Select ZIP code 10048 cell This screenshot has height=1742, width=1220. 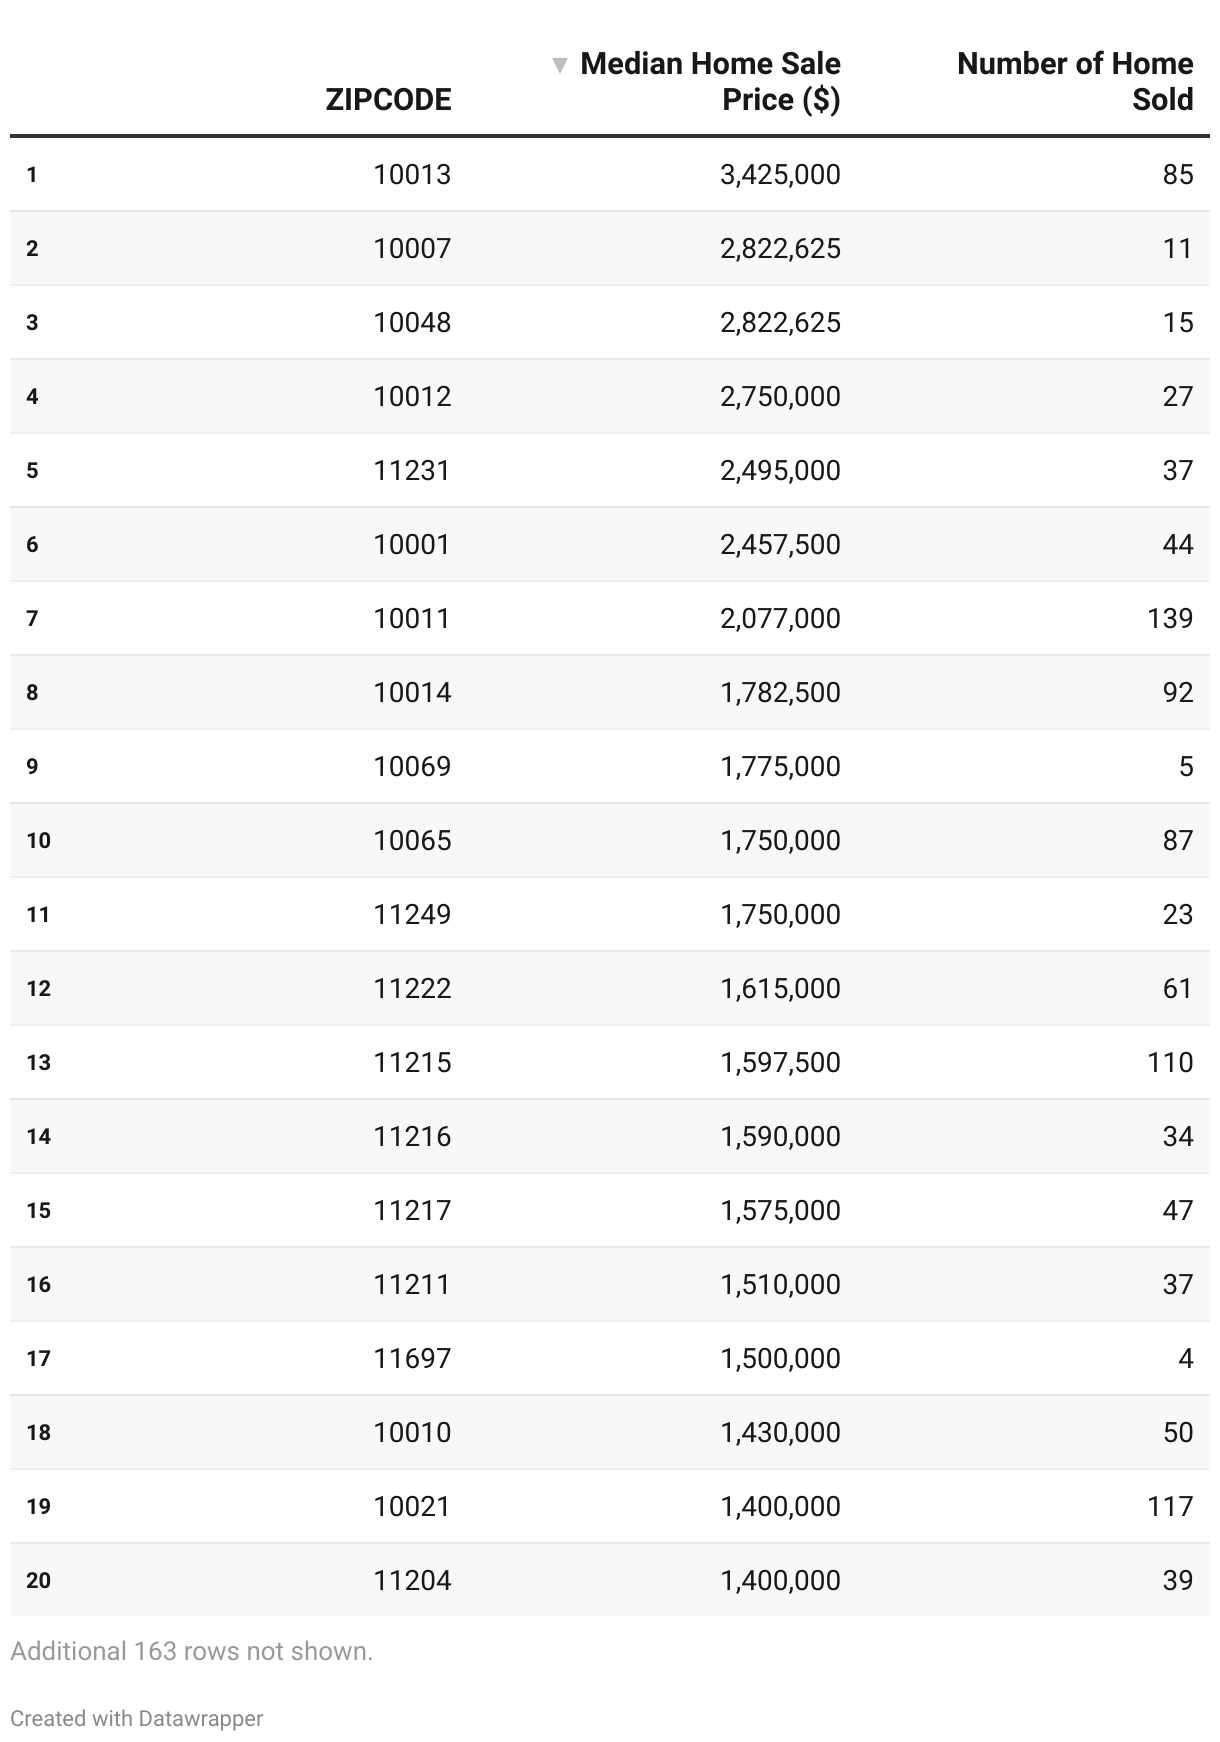click(x=412, y=323)
